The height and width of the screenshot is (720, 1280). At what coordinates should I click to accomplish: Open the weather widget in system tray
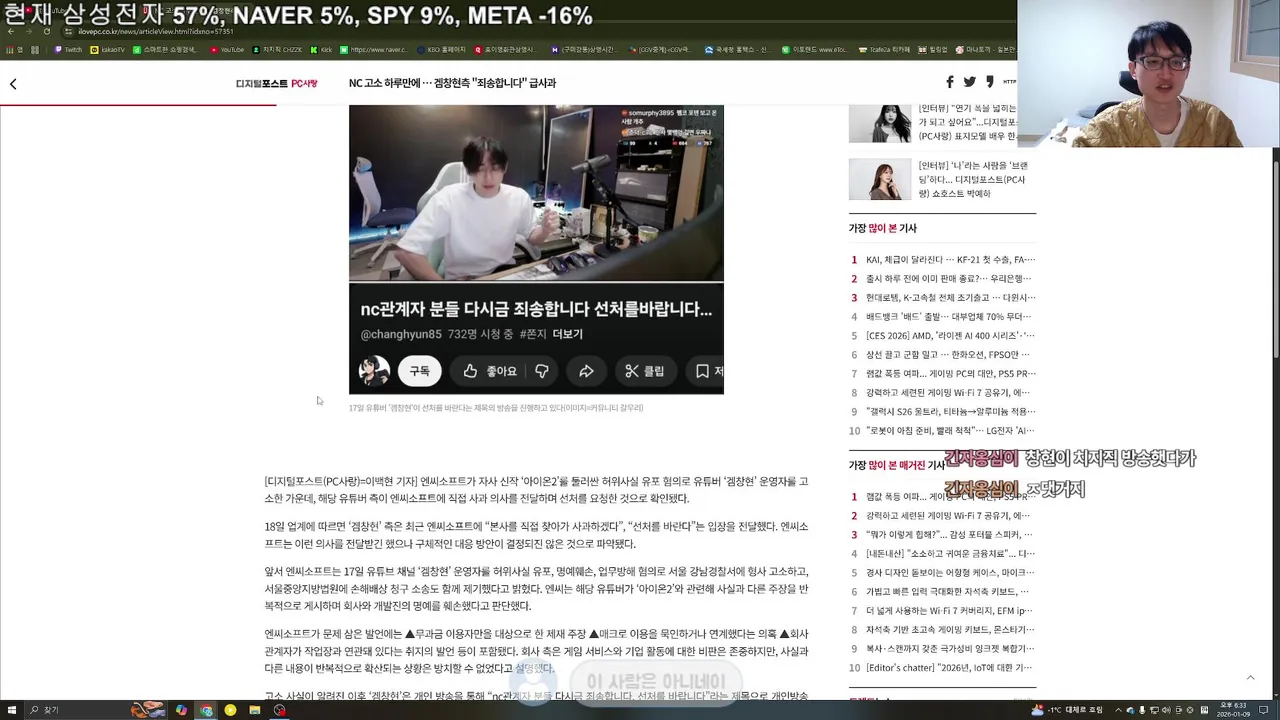pos(1067,710)
